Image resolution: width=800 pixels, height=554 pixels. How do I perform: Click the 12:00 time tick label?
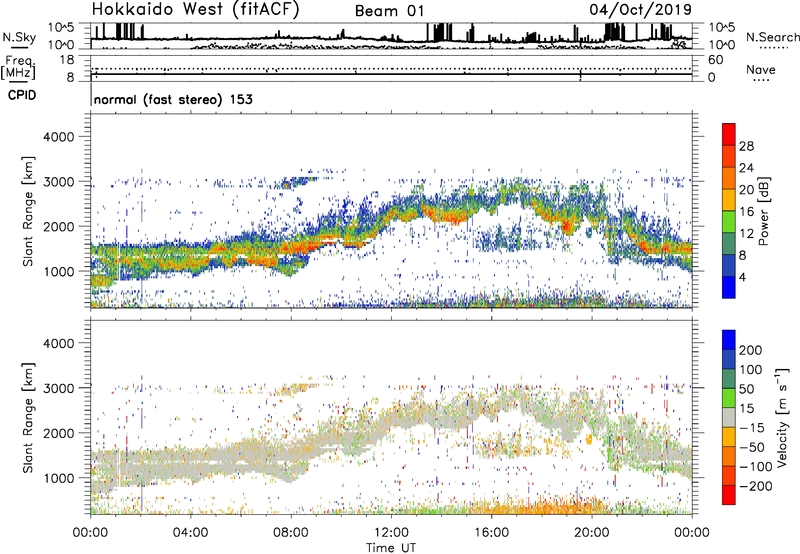point(391,533)
